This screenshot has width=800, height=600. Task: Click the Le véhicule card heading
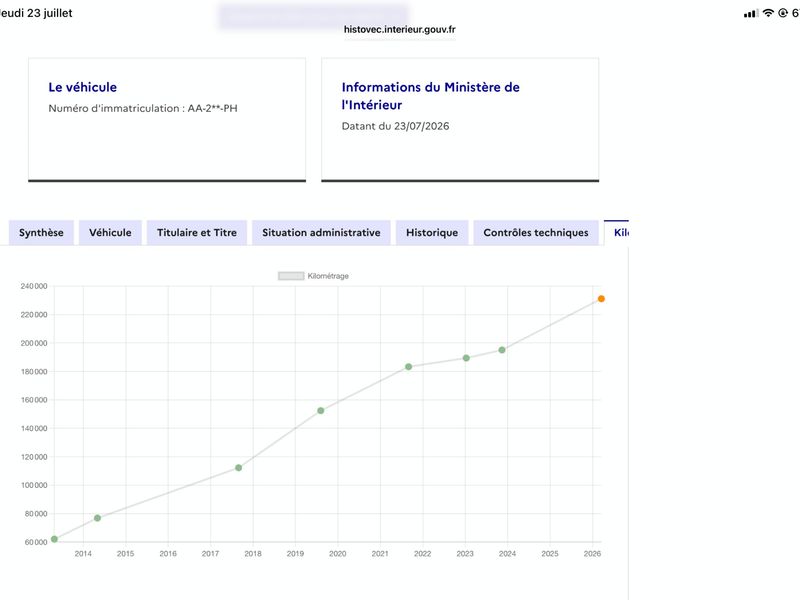click(x=83, y=87)
